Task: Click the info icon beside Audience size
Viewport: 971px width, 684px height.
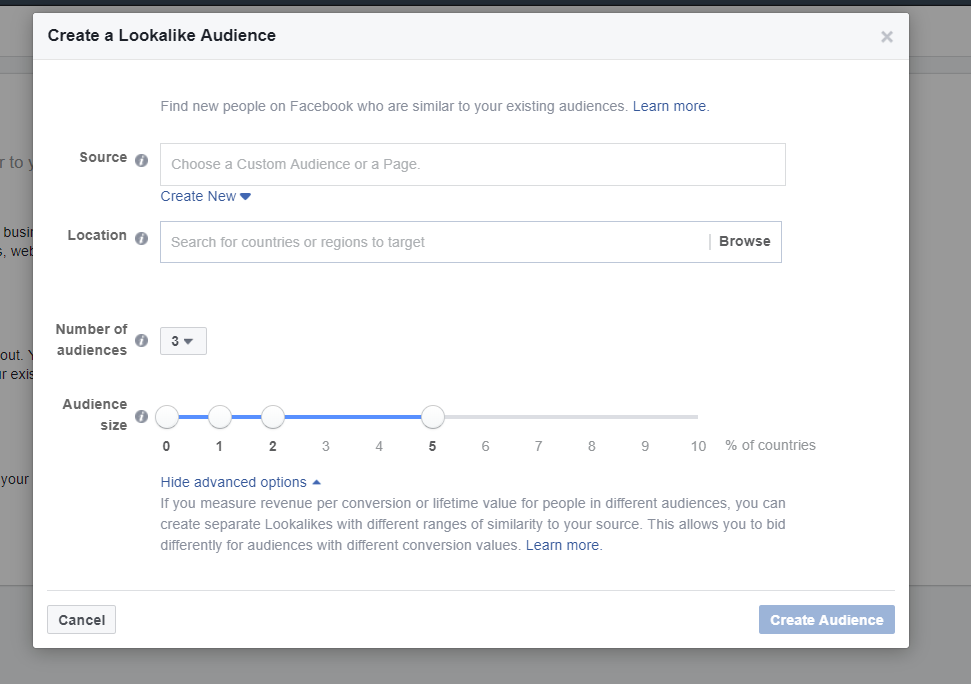Action: pyautogui.click(x=141, y=416)
